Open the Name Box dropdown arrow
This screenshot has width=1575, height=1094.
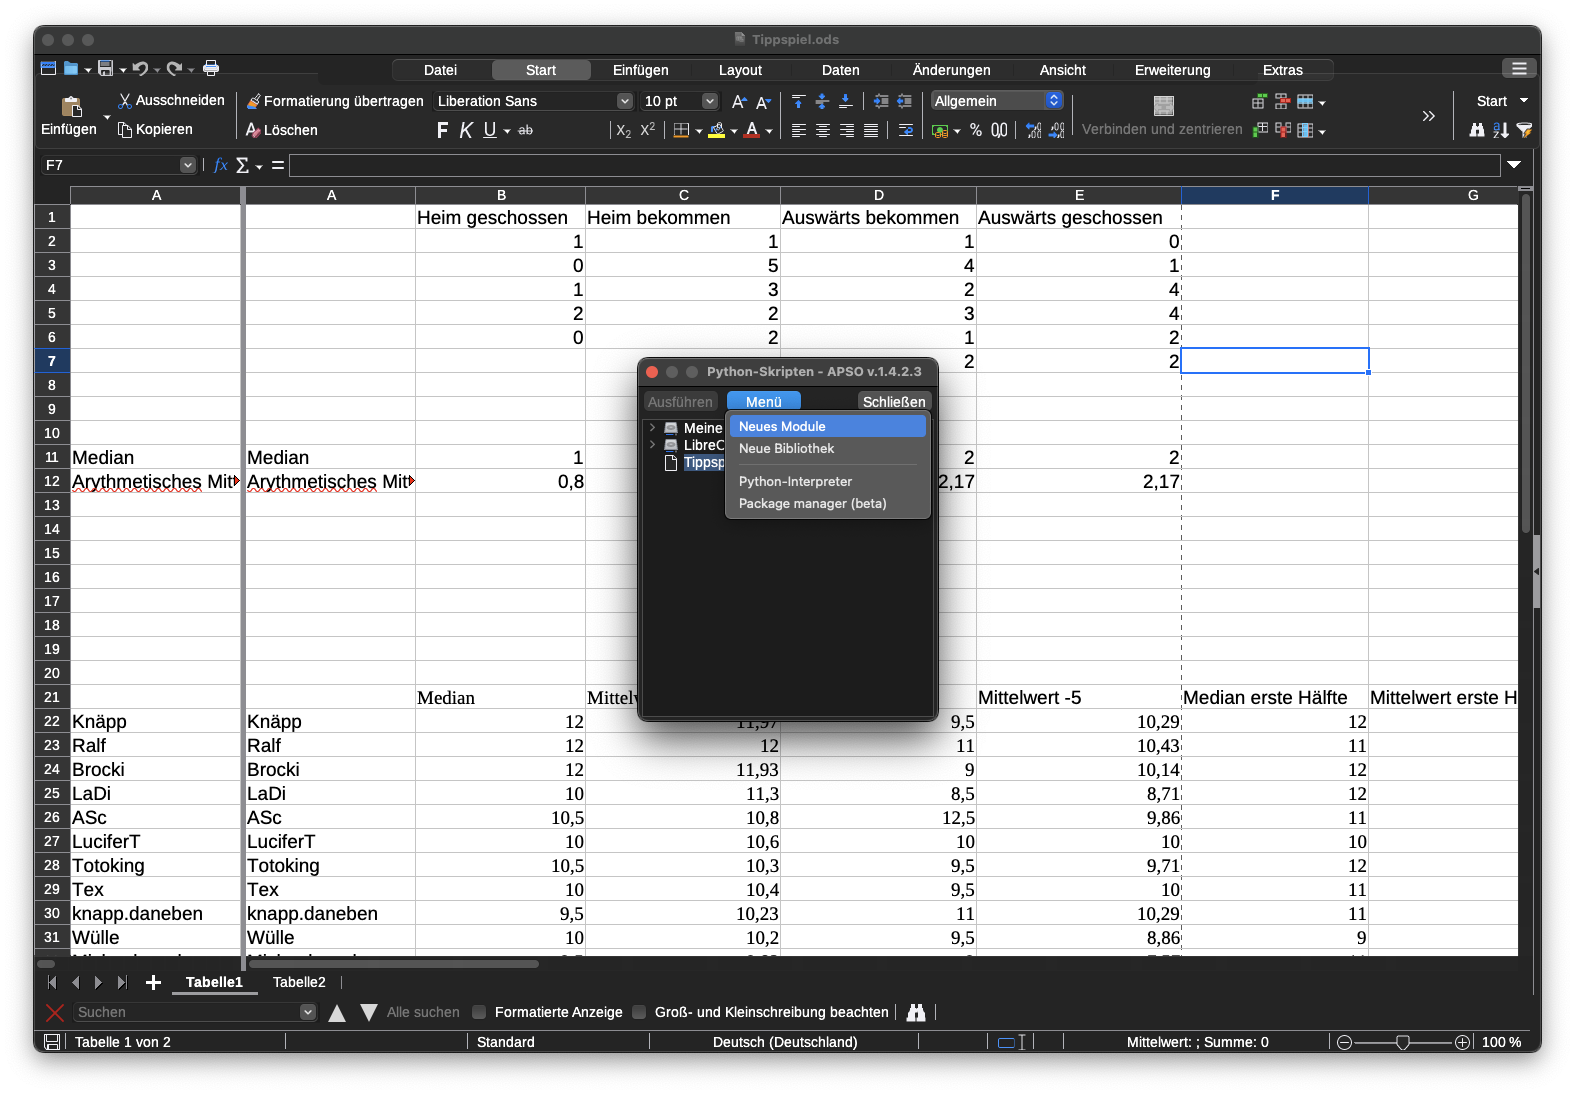(x=187, y=165)
